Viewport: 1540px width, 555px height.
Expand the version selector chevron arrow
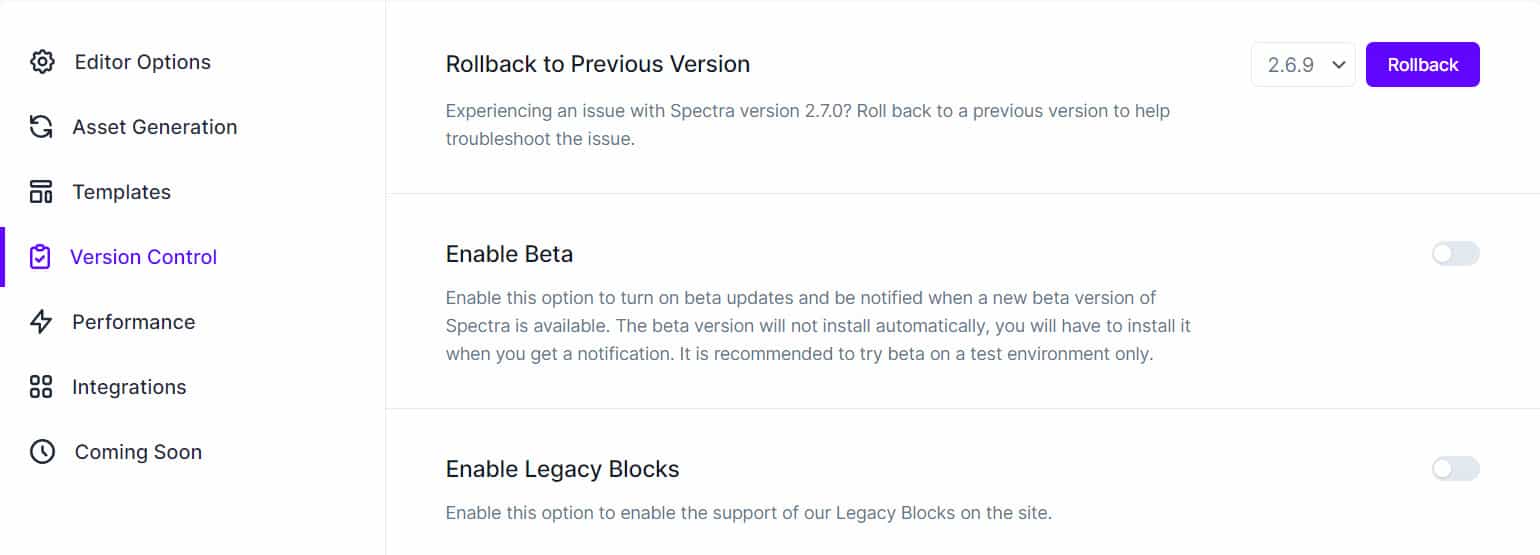coord(1338,65)
